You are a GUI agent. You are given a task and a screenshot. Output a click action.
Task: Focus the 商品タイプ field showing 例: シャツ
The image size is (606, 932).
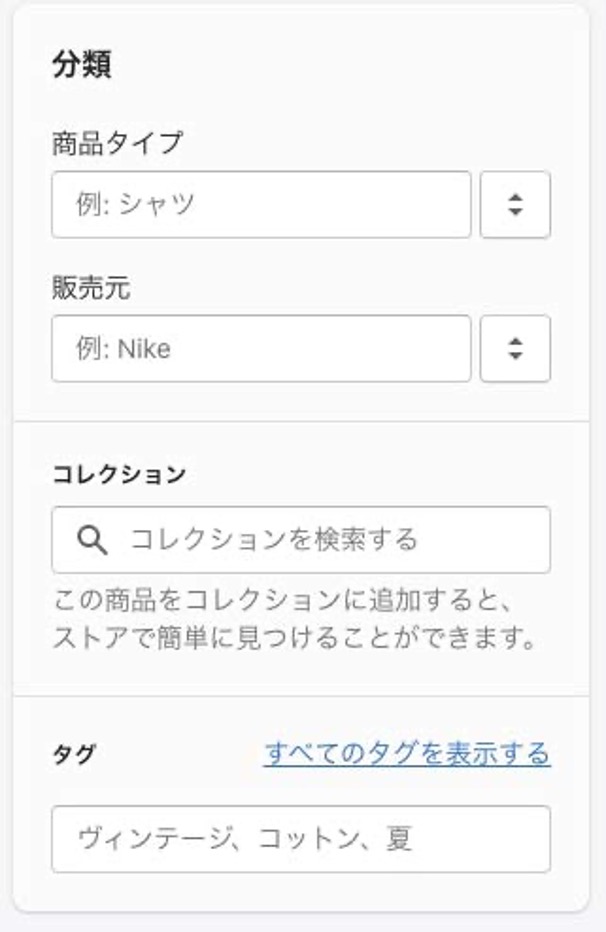point(261,205)
